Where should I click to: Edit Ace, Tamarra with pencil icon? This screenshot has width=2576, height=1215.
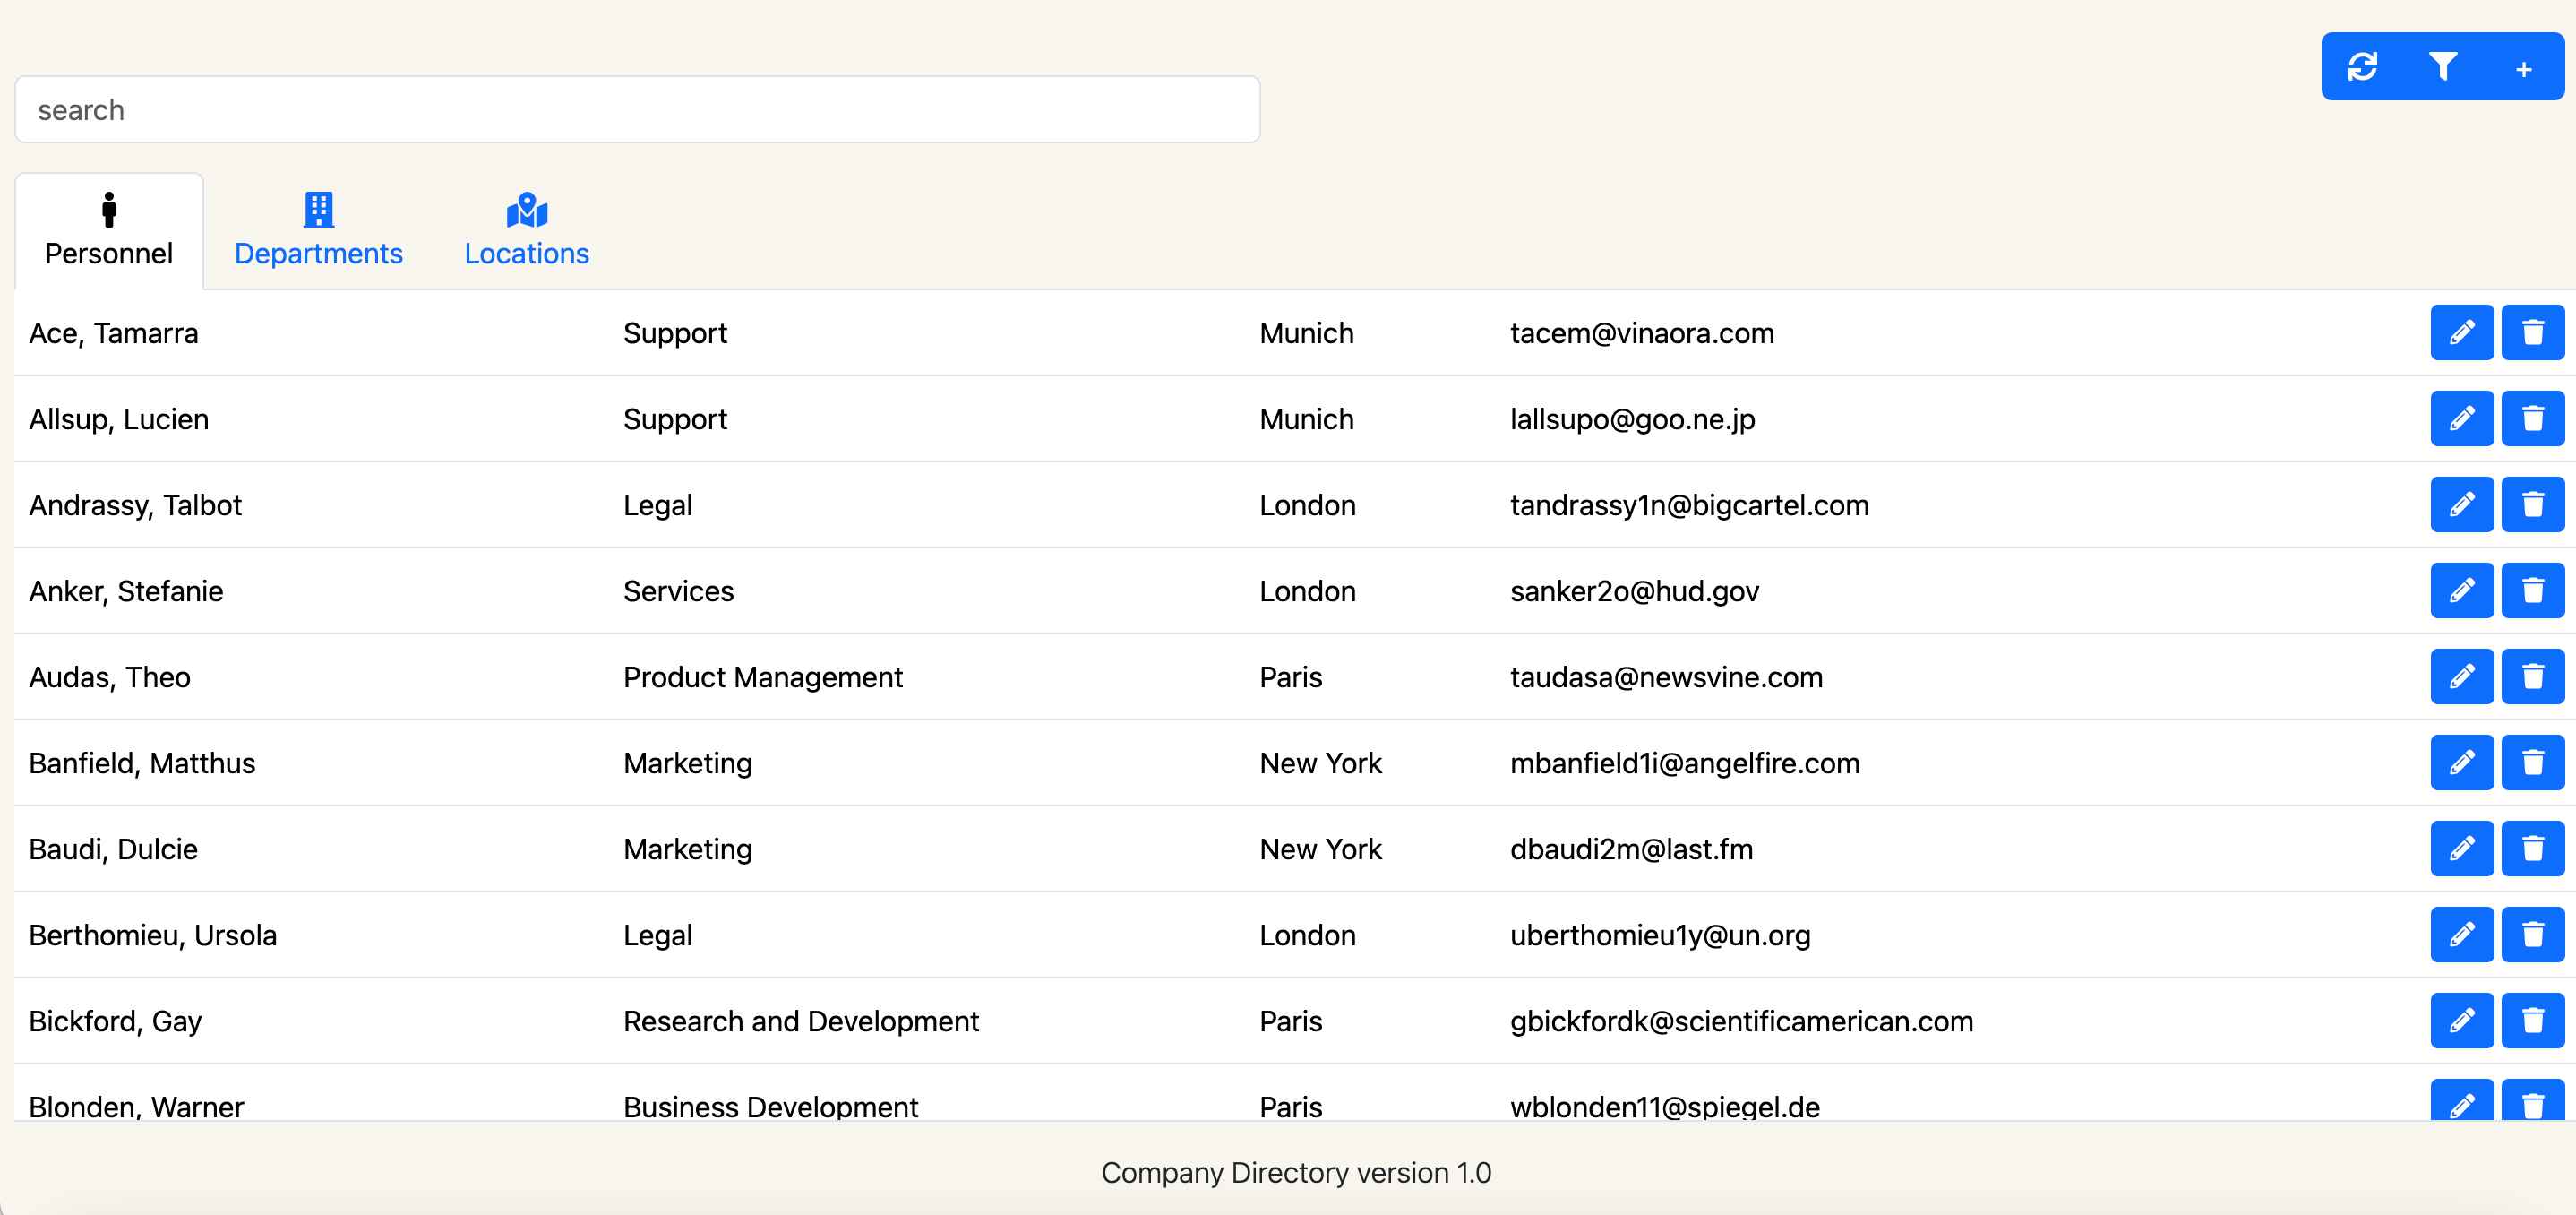coord(2461,332)
